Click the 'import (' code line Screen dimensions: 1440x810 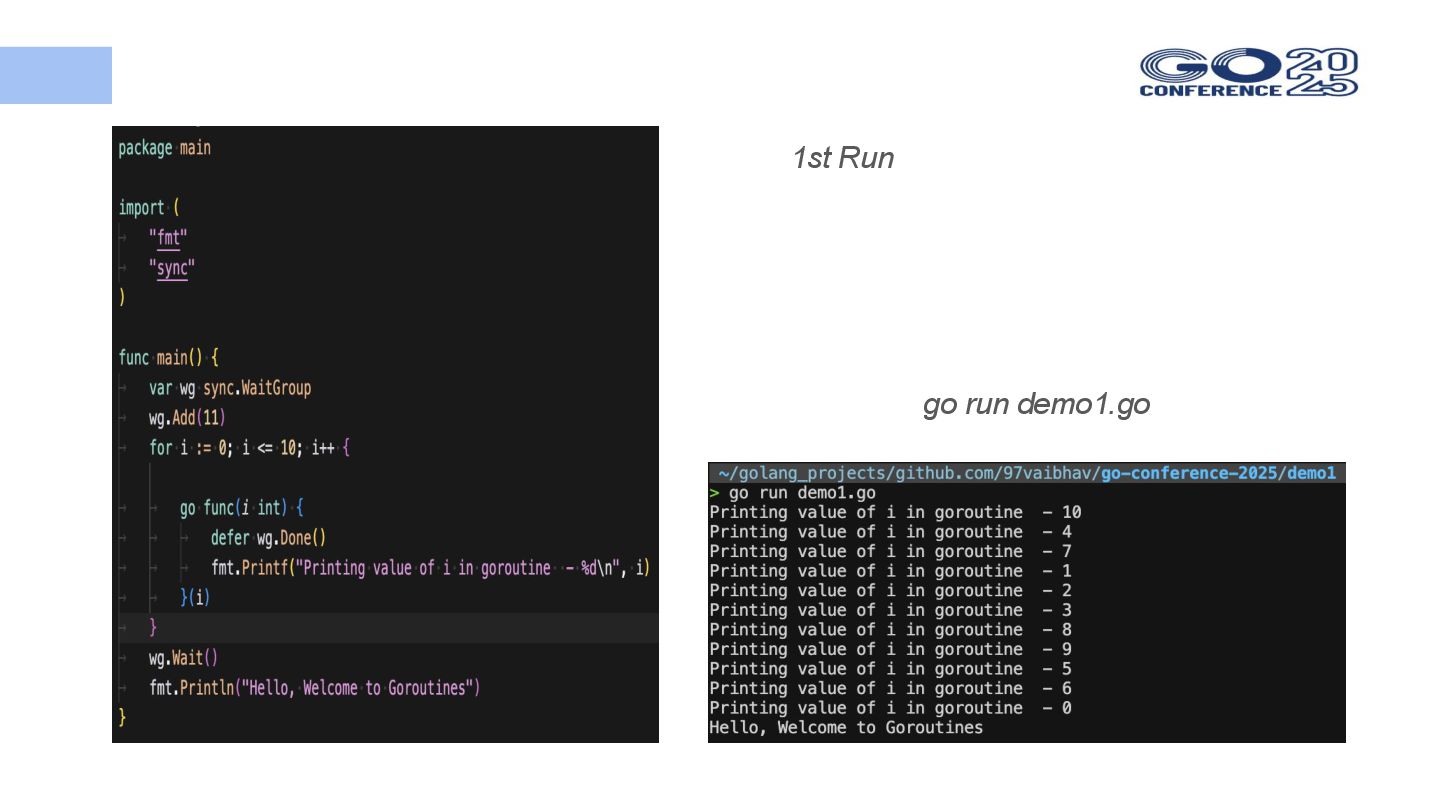(149, 208)
